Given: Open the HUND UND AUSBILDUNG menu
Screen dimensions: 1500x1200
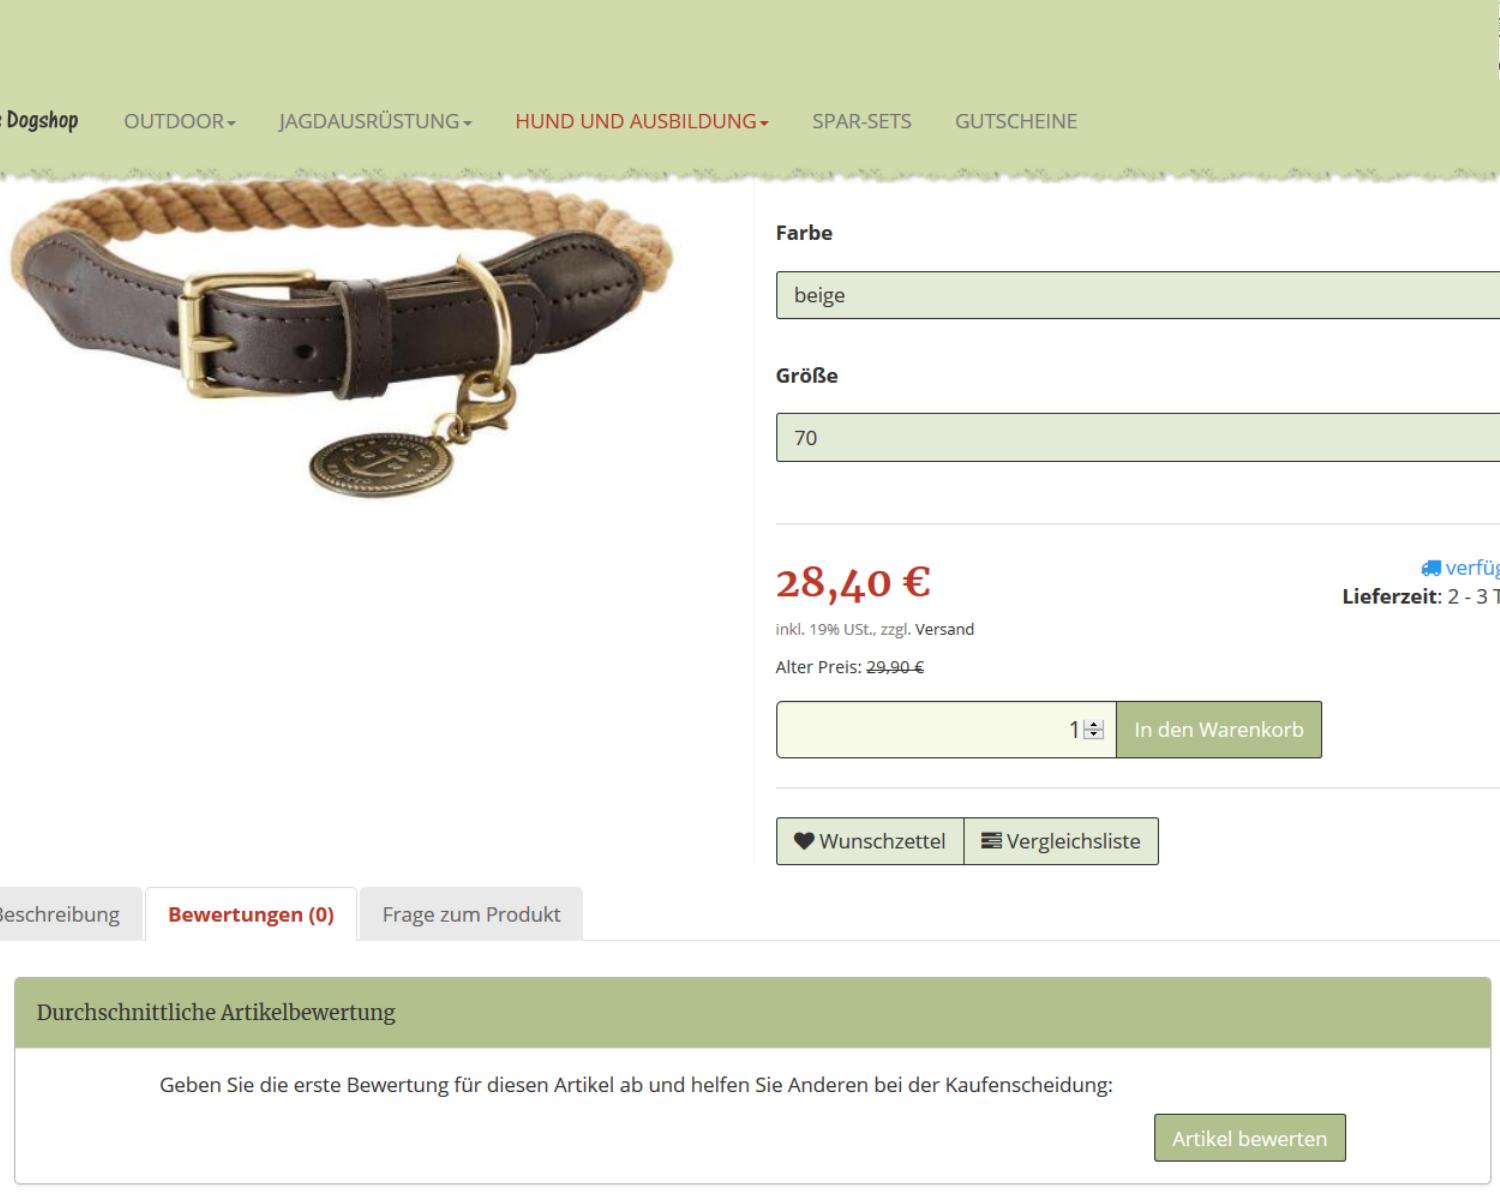Looking at the screenshot, I should [642, 121].
